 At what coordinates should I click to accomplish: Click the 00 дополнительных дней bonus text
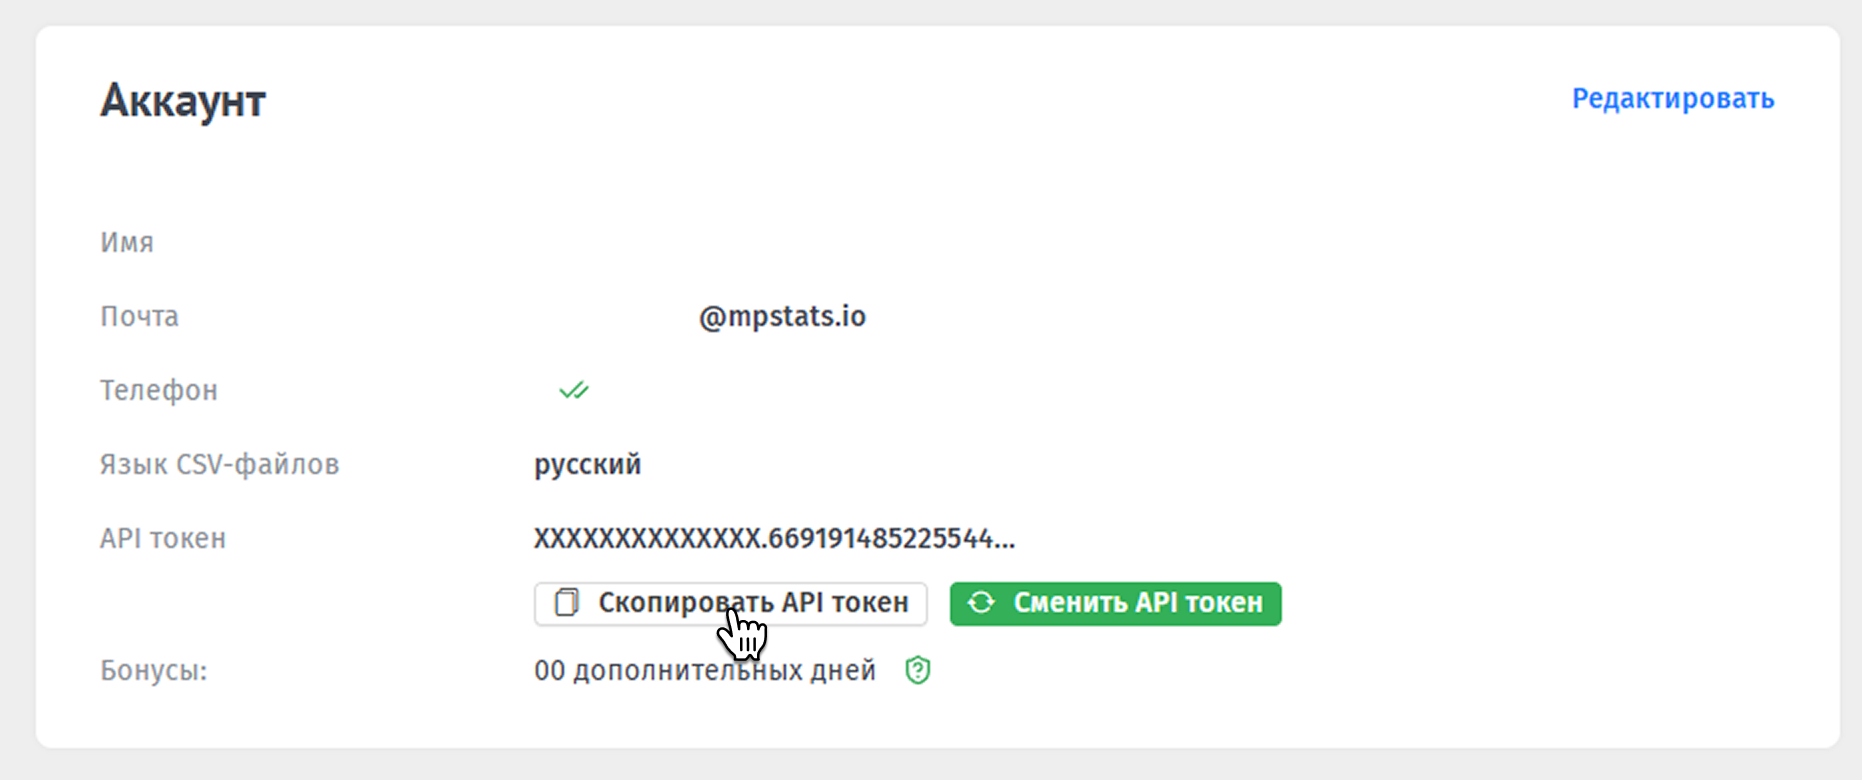(705, 670)
